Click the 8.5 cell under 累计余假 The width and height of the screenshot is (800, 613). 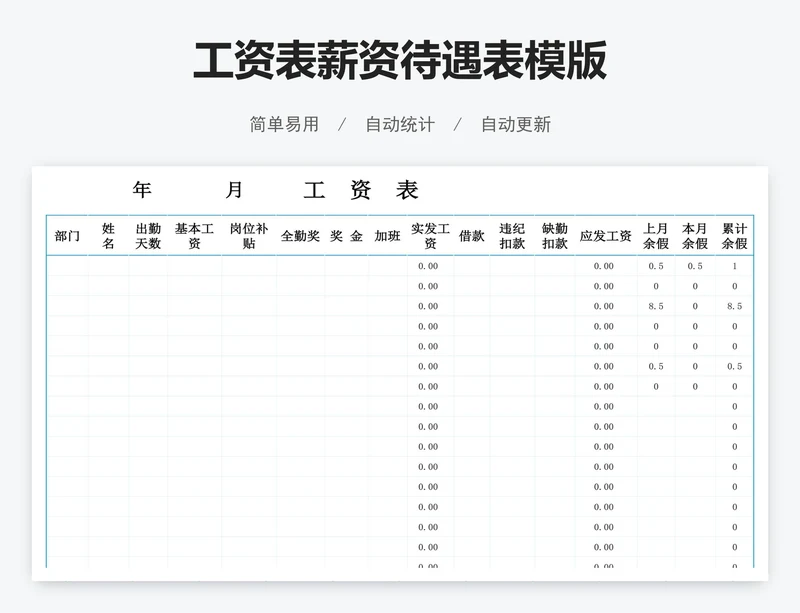(735, 306)
